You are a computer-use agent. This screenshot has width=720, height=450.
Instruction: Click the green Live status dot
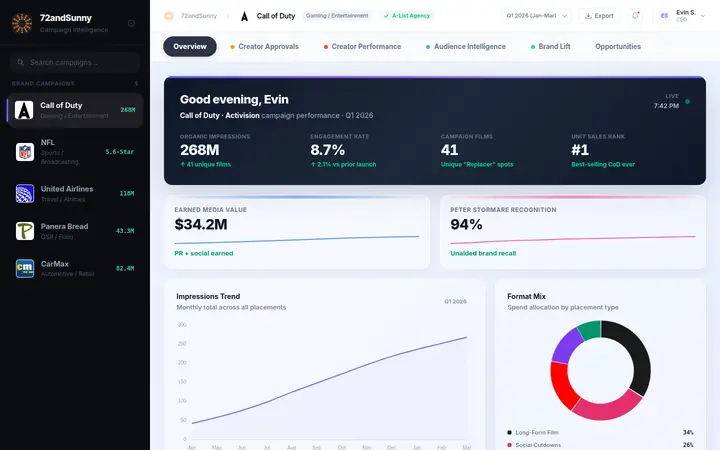click(687, 101)
